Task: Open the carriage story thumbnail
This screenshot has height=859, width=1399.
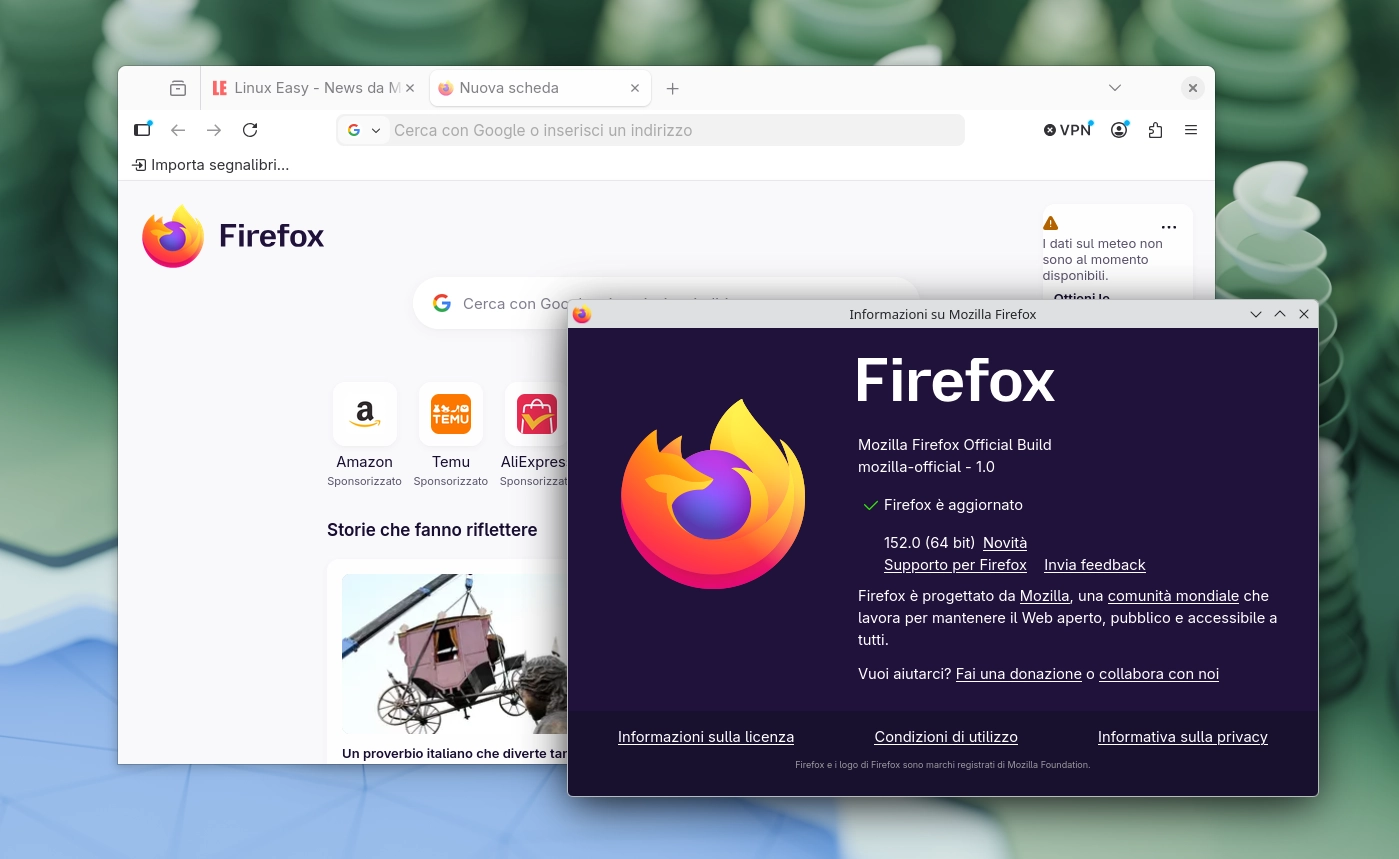Action: click(x=455, y=654)
